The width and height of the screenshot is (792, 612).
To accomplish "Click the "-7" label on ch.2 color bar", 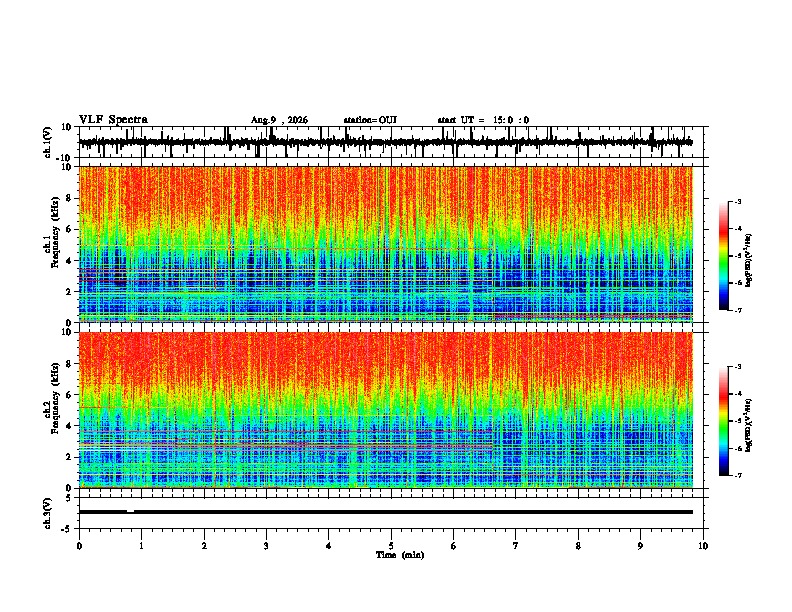I will click(737, 475).
